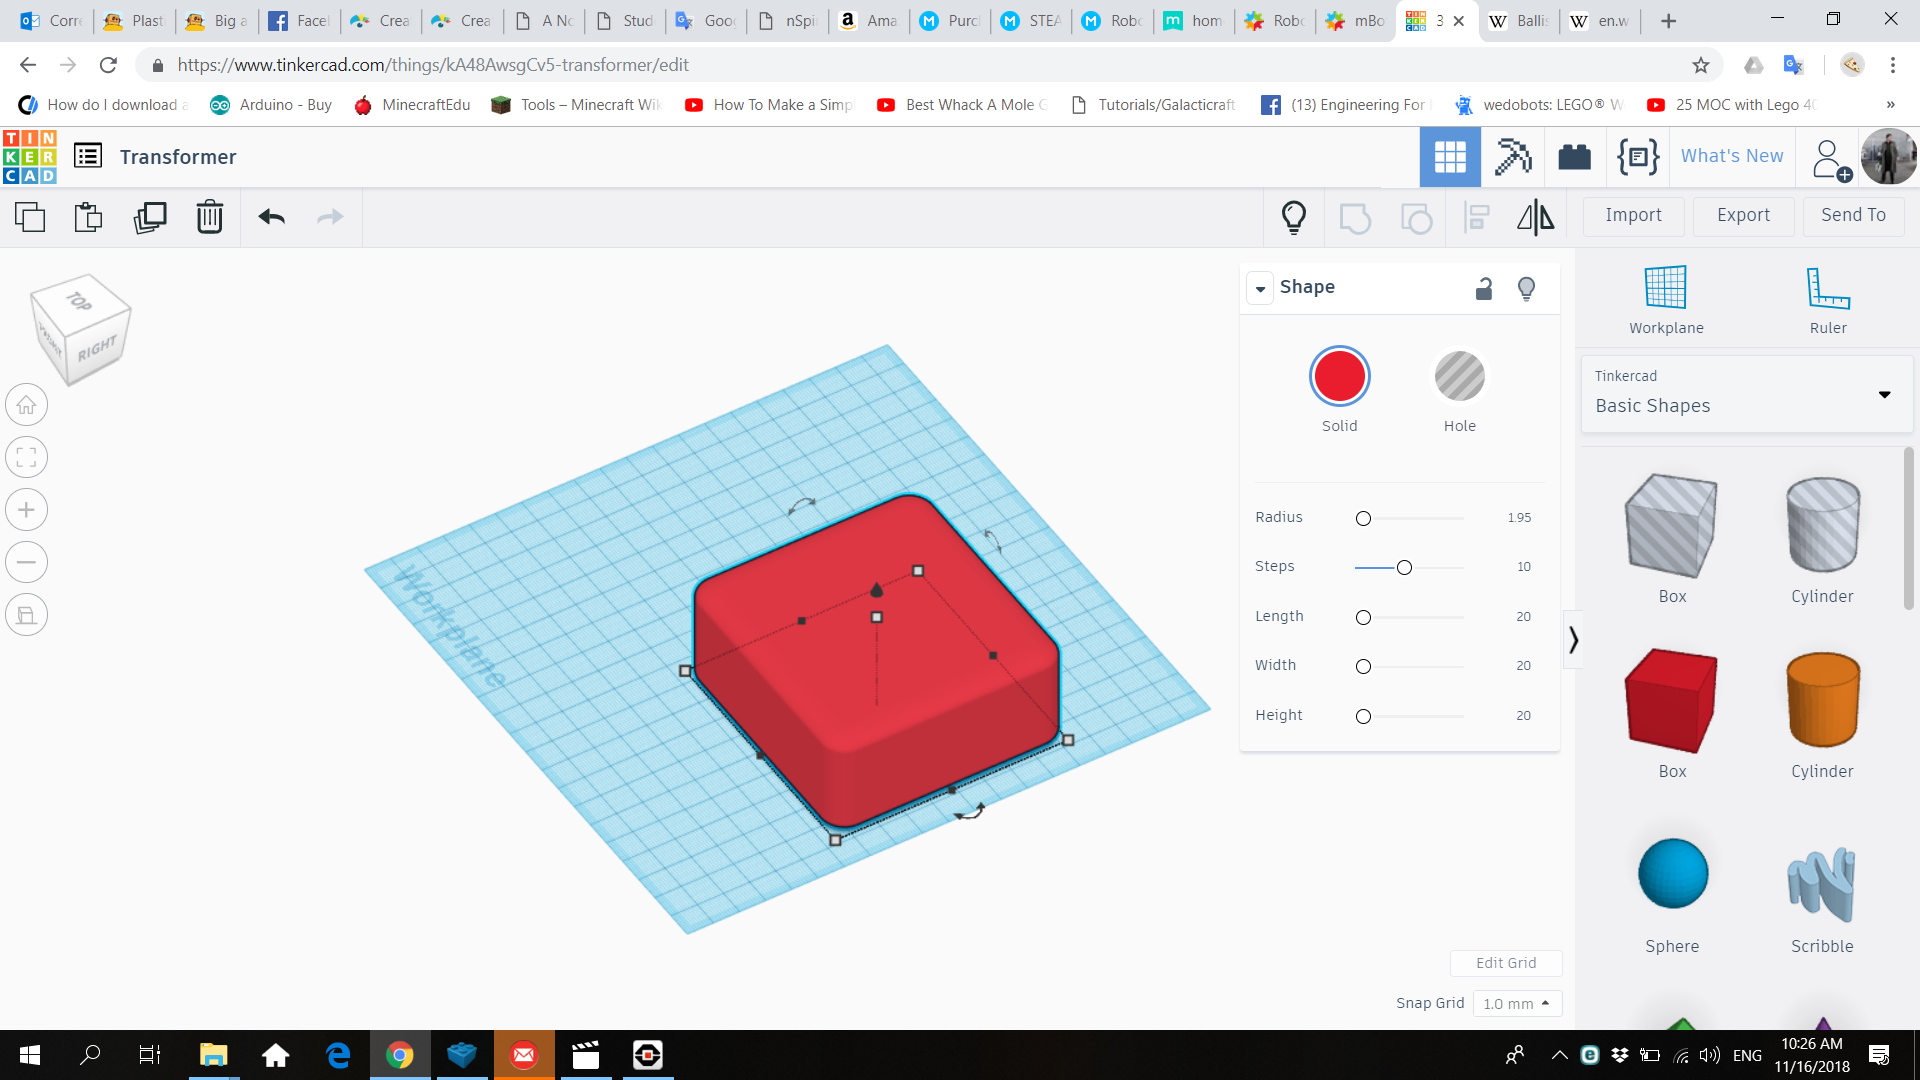Viewport: 1920px width, 1080px height.
Task: Click the Export button
Action: pos(1743,215)
